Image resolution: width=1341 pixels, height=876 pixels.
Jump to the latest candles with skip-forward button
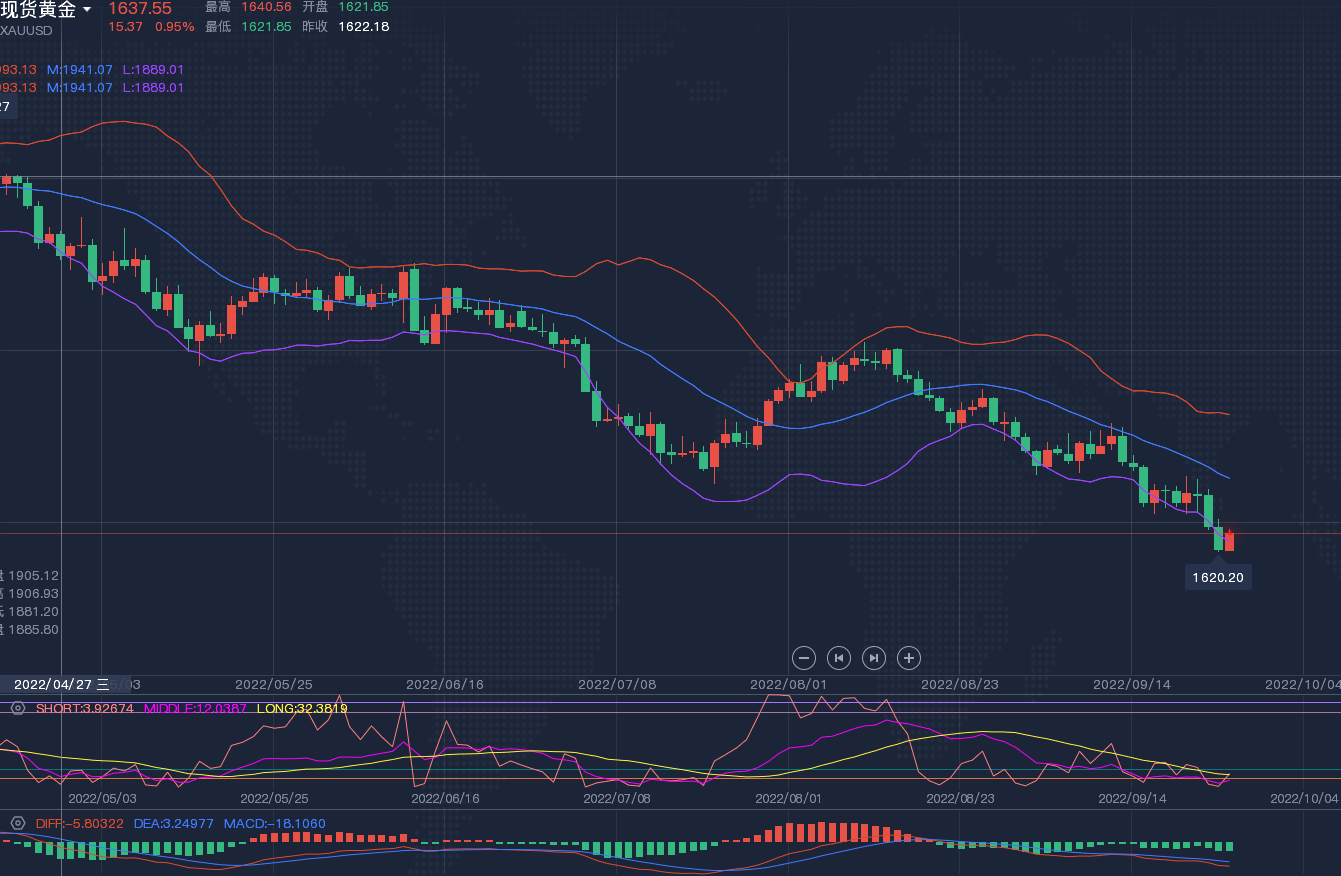873,658
